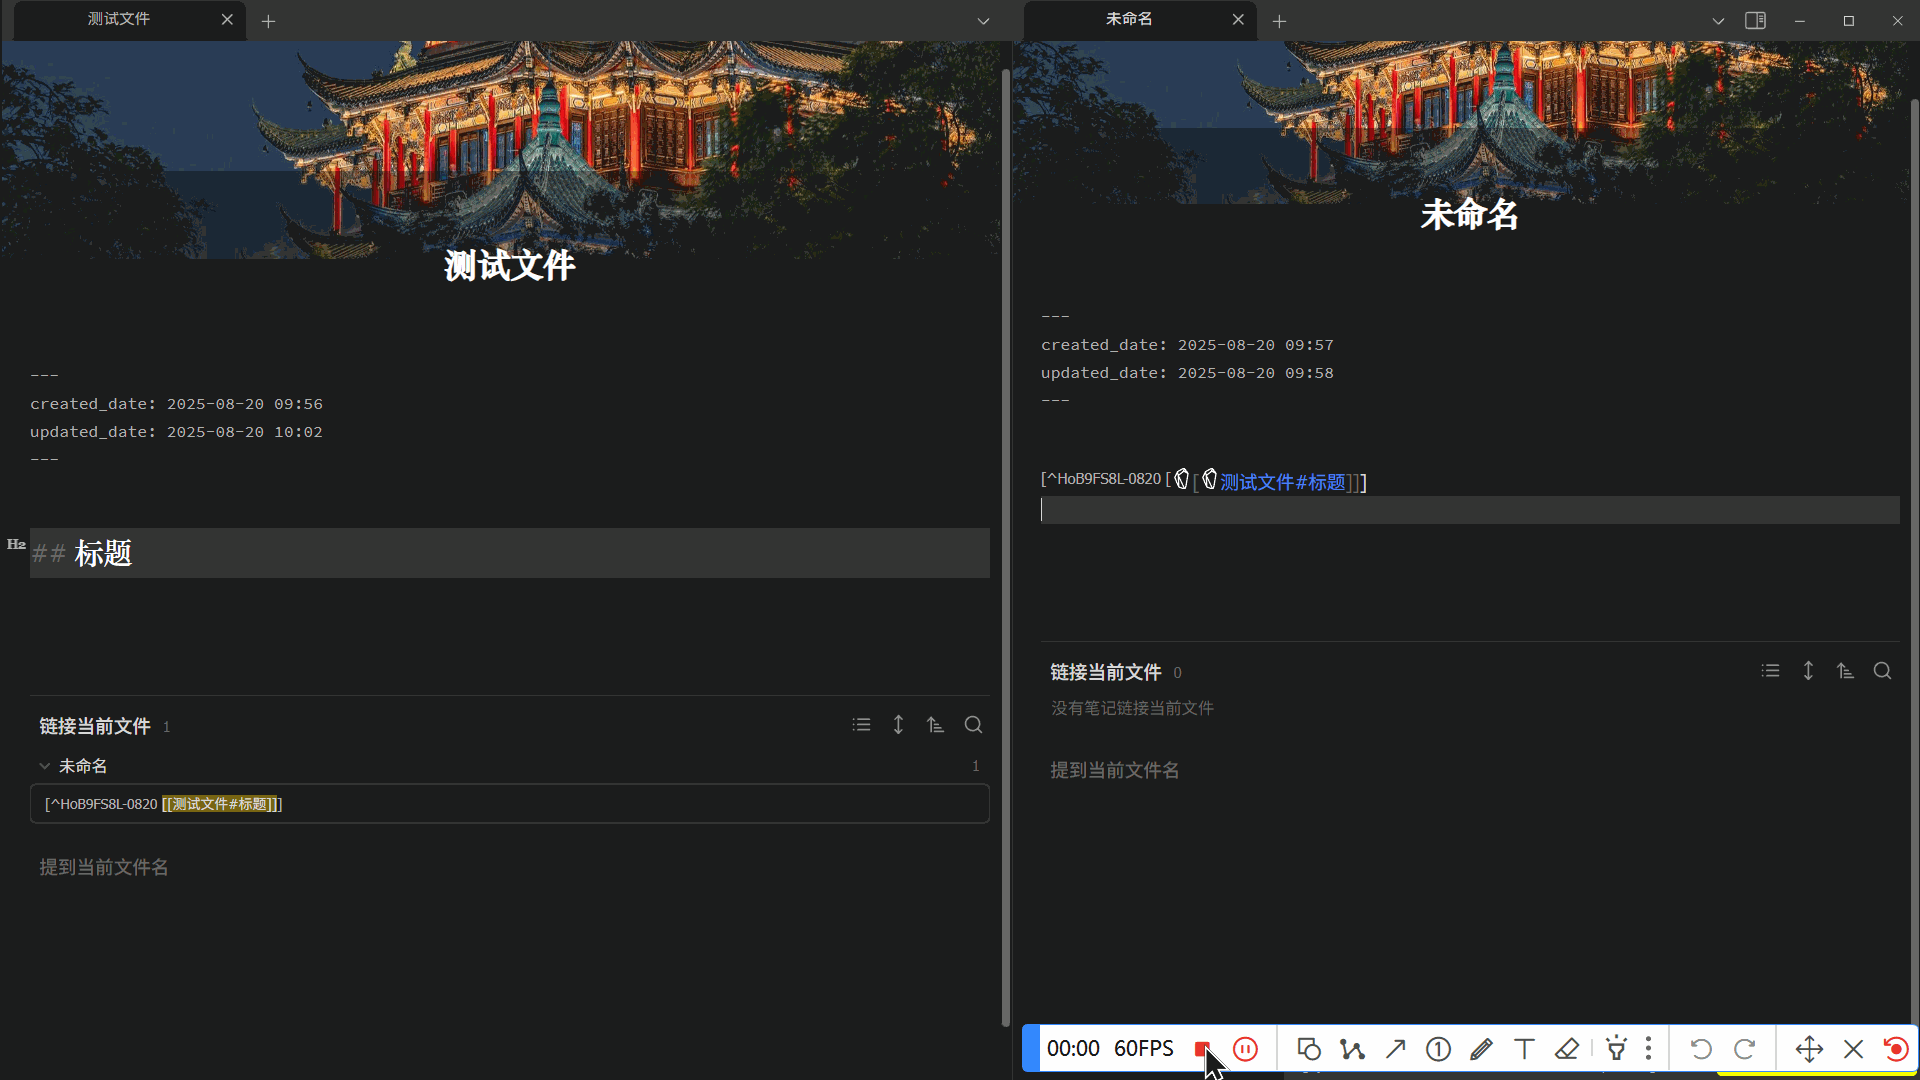Select the arrow annotation tool

pos(1396,1049)
